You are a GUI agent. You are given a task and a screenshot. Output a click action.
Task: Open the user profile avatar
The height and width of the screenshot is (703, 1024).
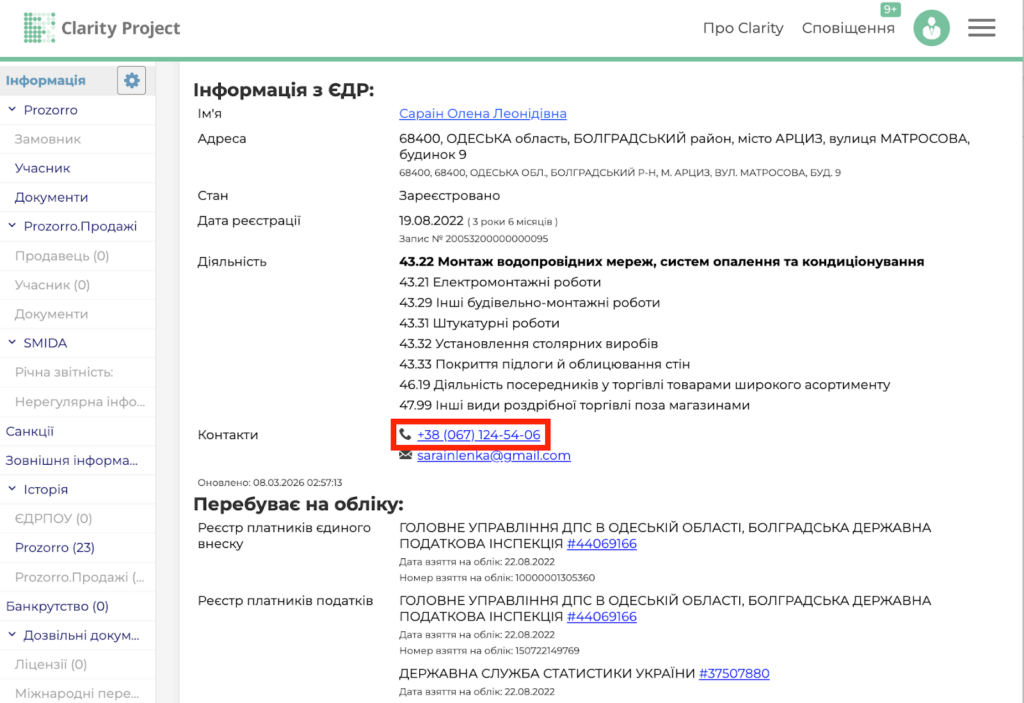click(931, 28)
